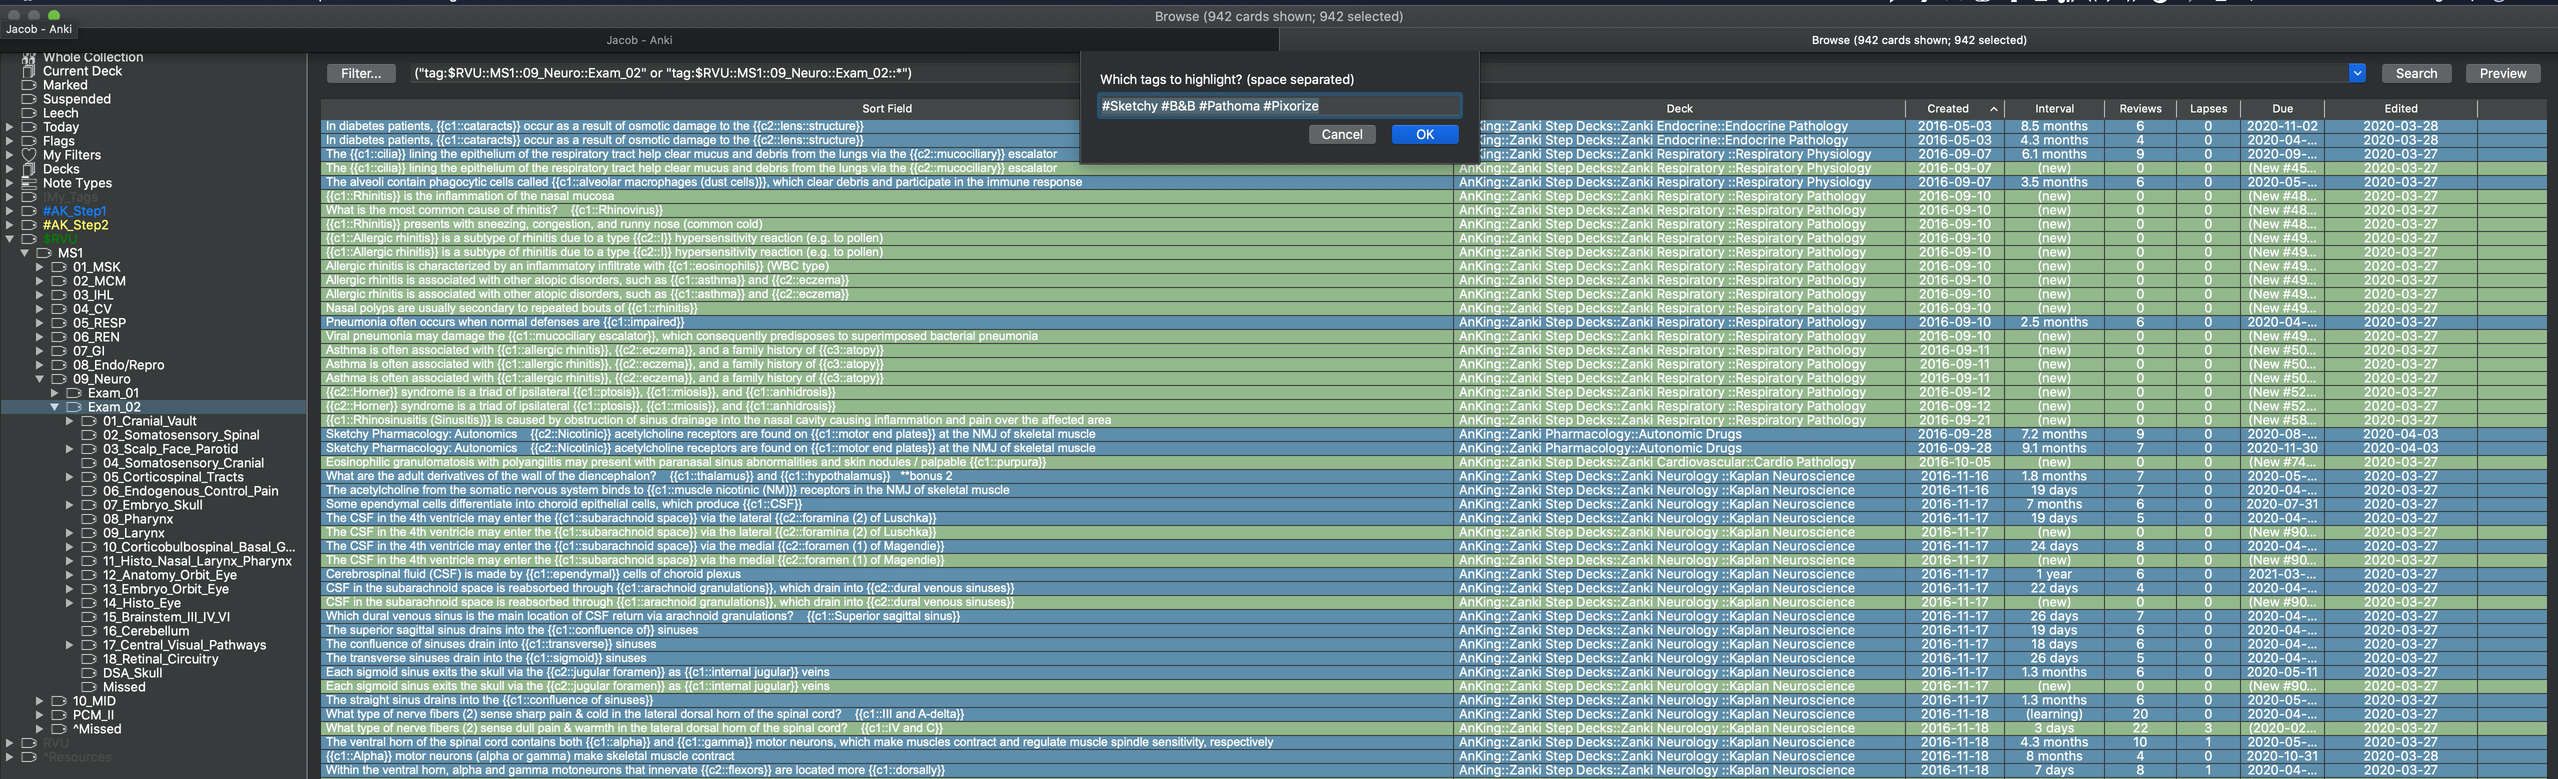Sort by the Due column header
The width and height of the screenshot is (2558, 779).
[2282, 109]
